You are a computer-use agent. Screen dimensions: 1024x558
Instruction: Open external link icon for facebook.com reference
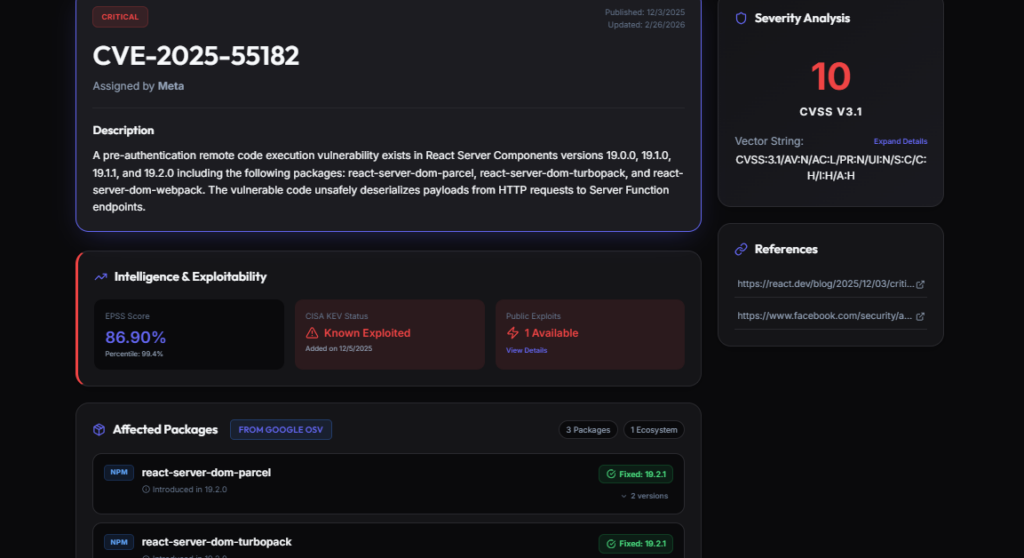click(920, 316)
